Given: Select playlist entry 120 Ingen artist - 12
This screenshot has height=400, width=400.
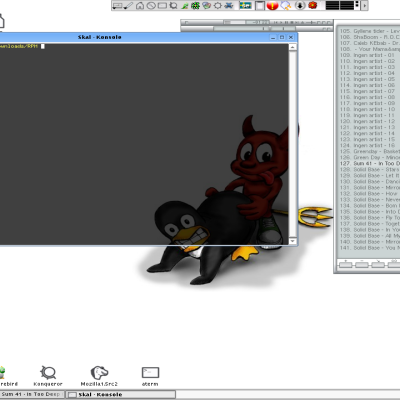Looking at the screenshot, I should click(x=369, y=121).
